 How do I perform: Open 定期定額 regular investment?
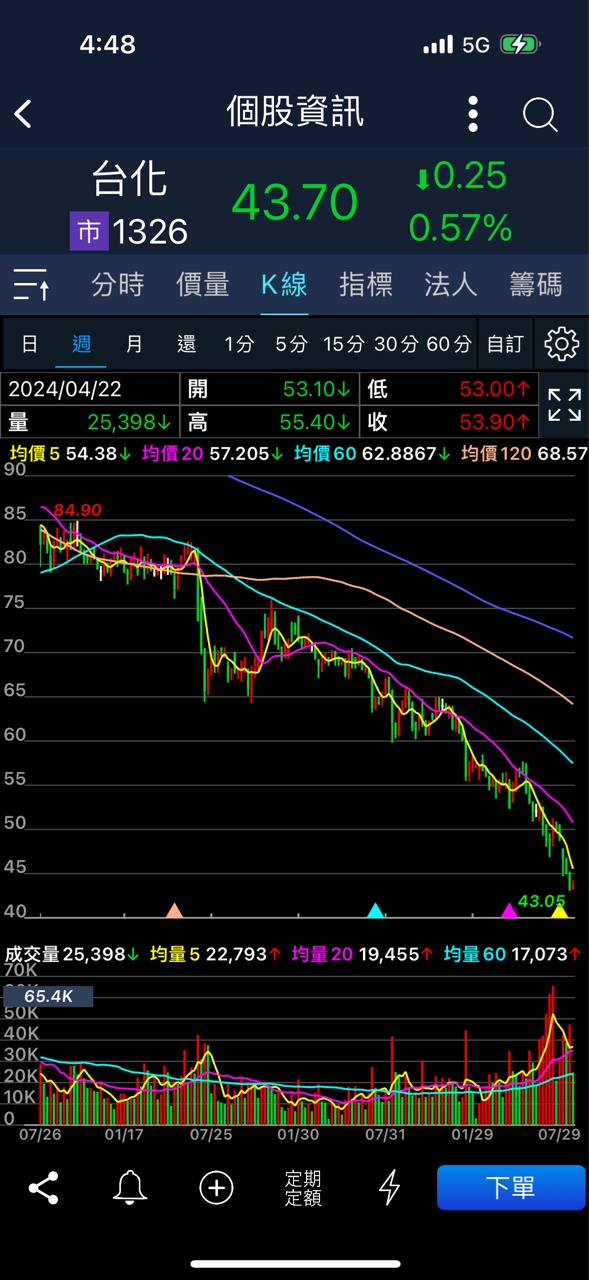click(303, 1188)
